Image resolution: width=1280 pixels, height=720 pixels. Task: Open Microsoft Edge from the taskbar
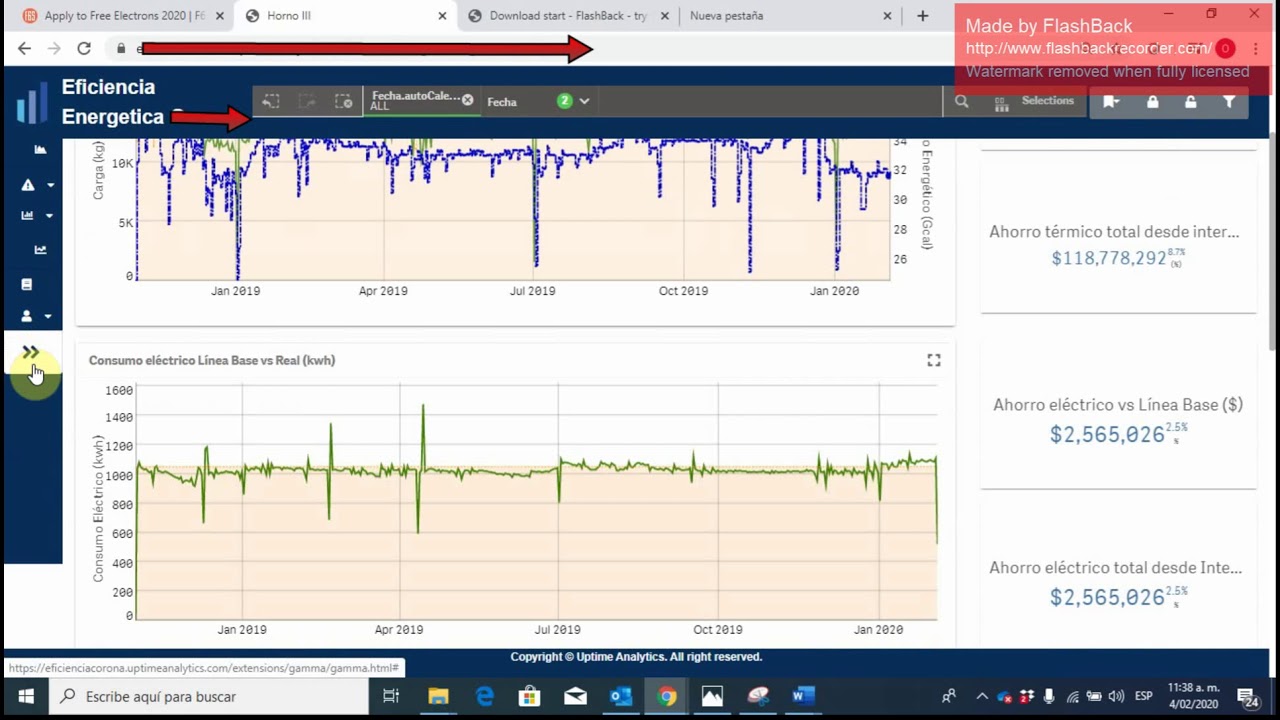click(484, 696)
